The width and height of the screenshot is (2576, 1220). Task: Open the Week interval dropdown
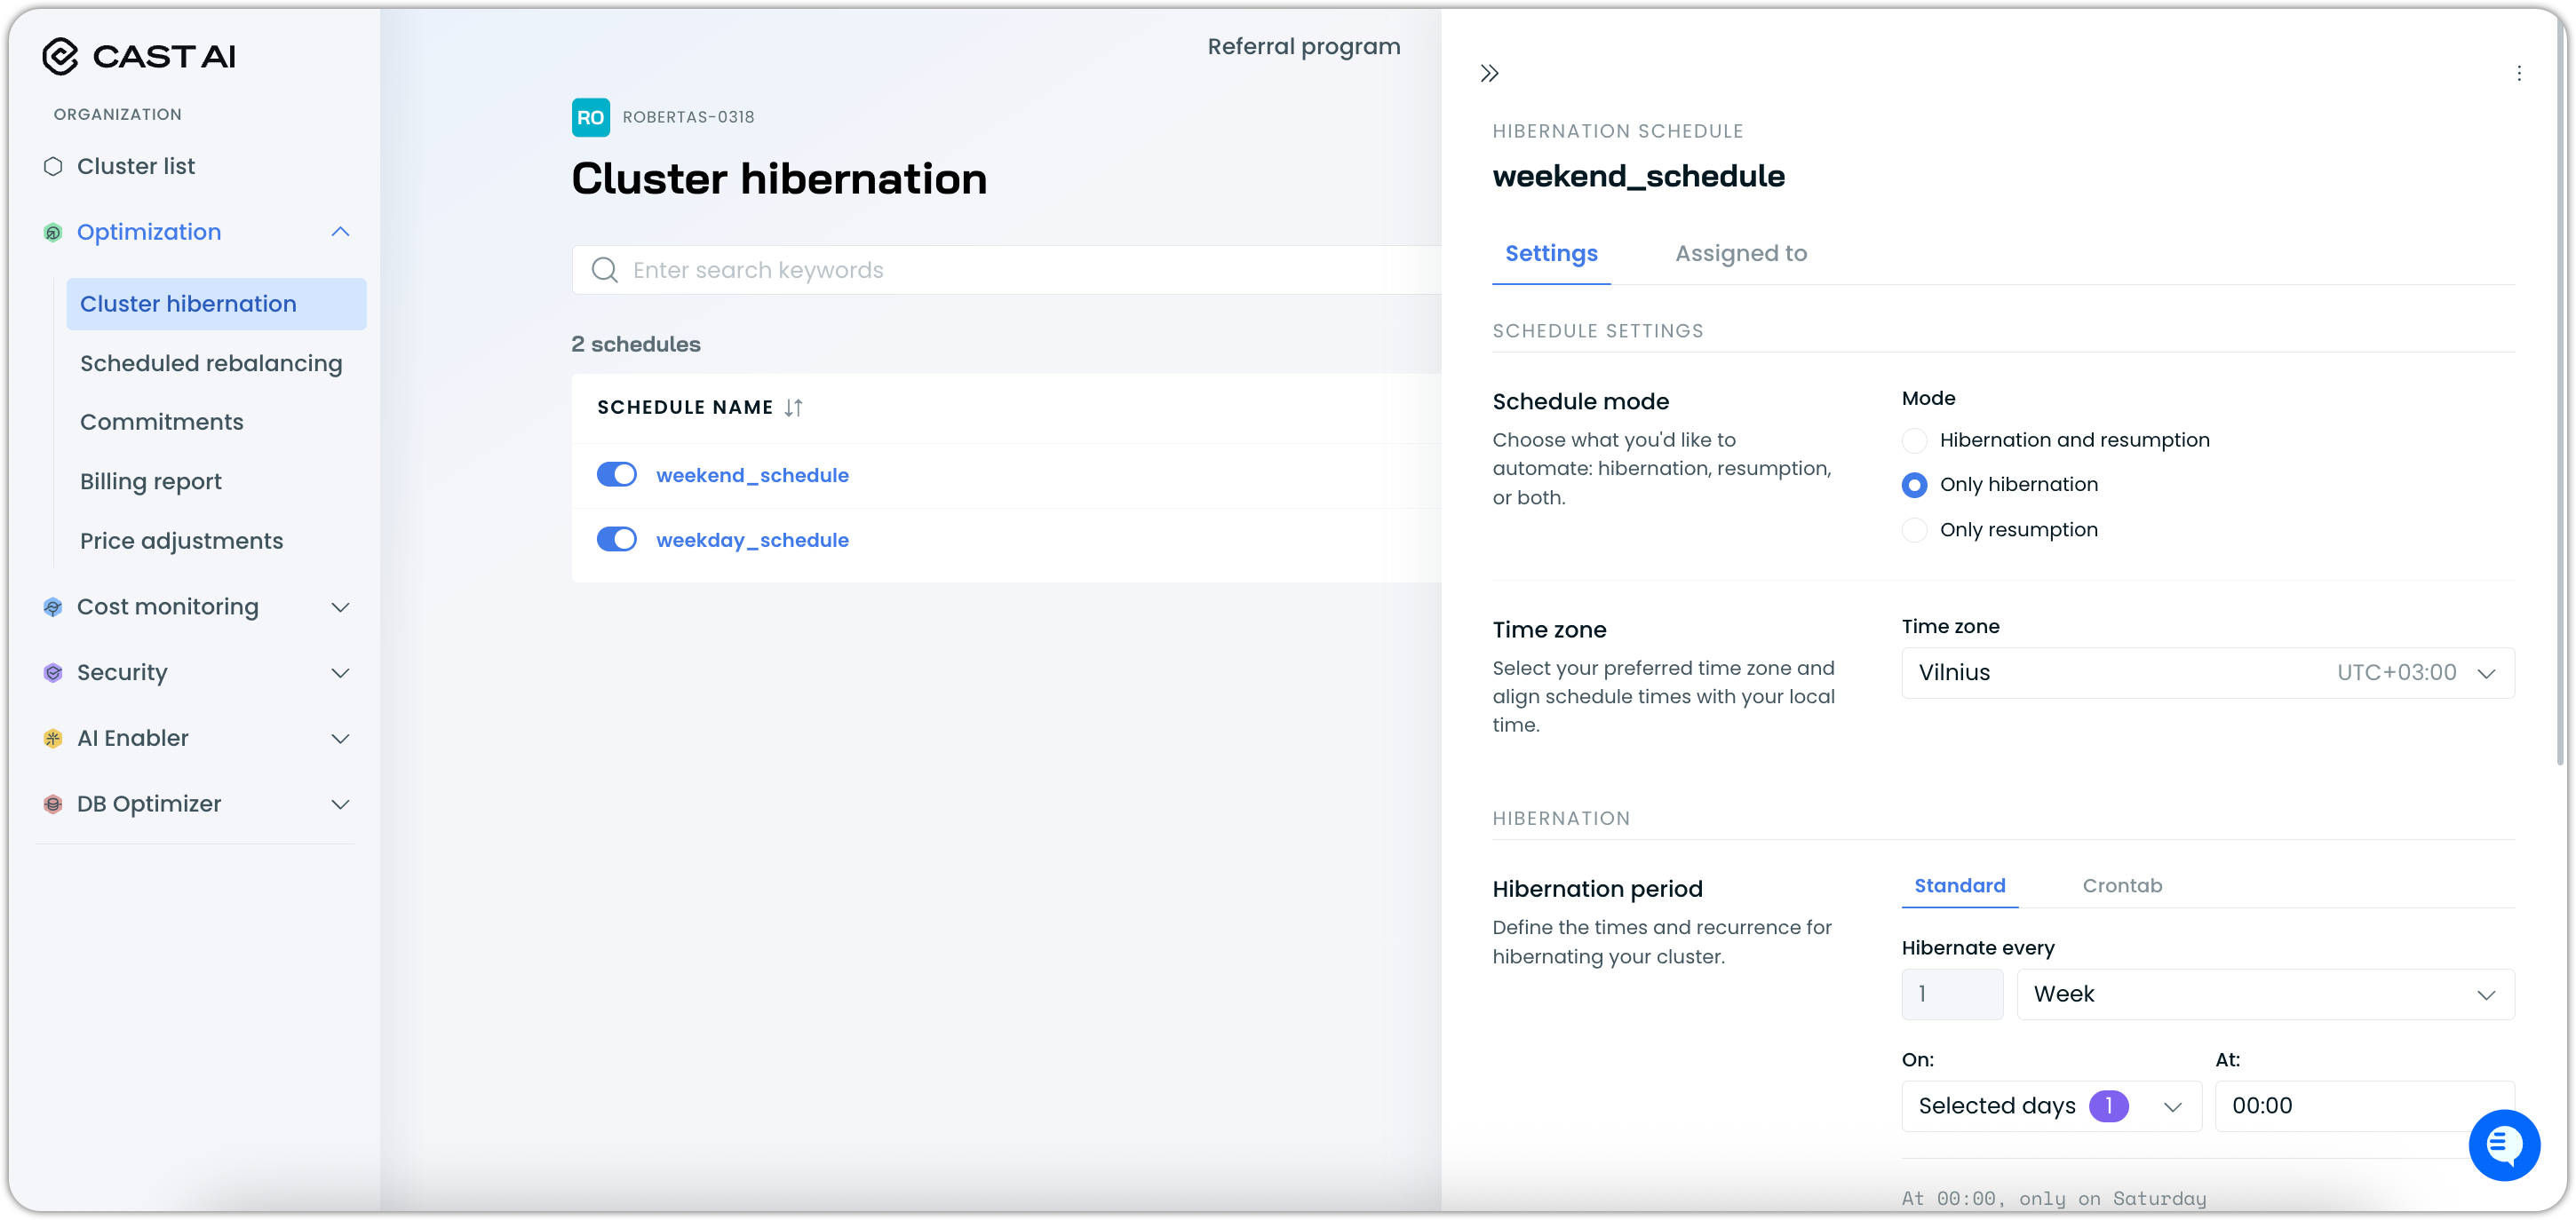2264,994
